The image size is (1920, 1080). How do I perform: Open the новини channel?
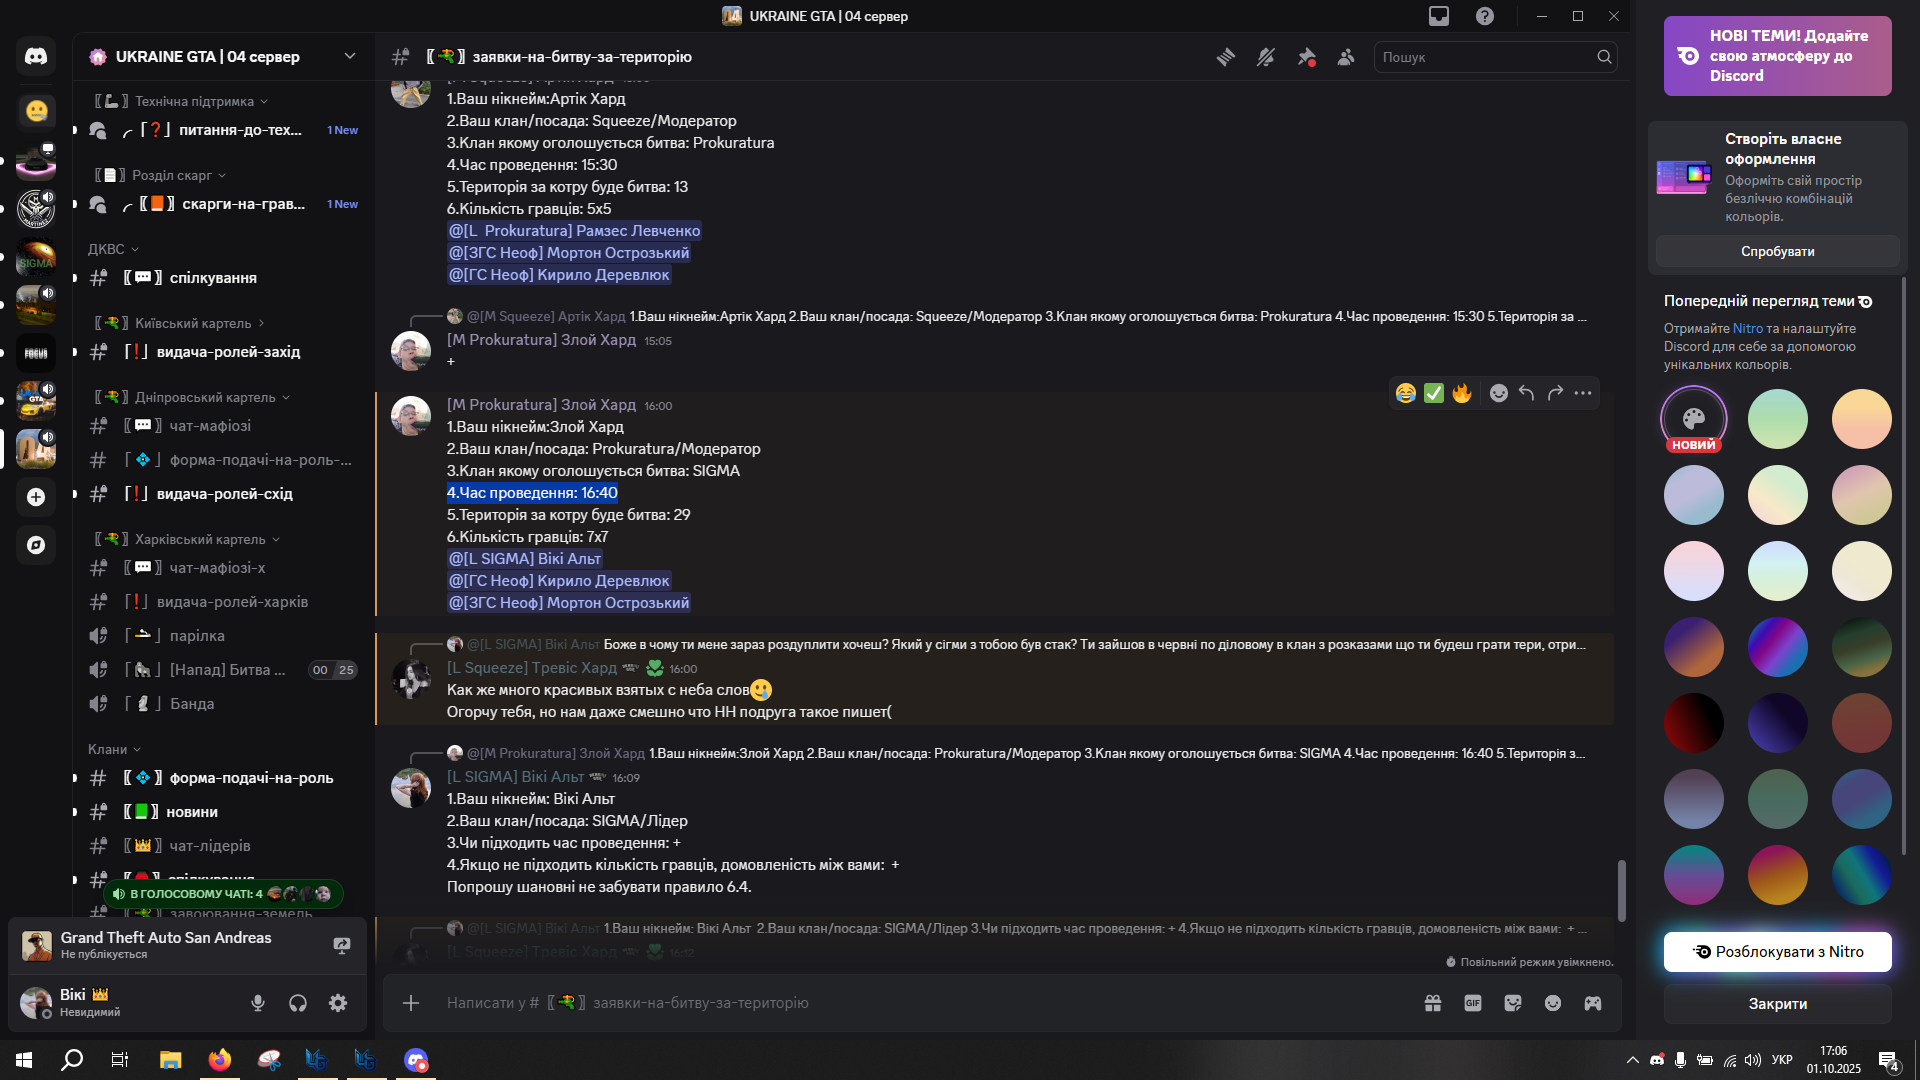(x=222, y=812)
